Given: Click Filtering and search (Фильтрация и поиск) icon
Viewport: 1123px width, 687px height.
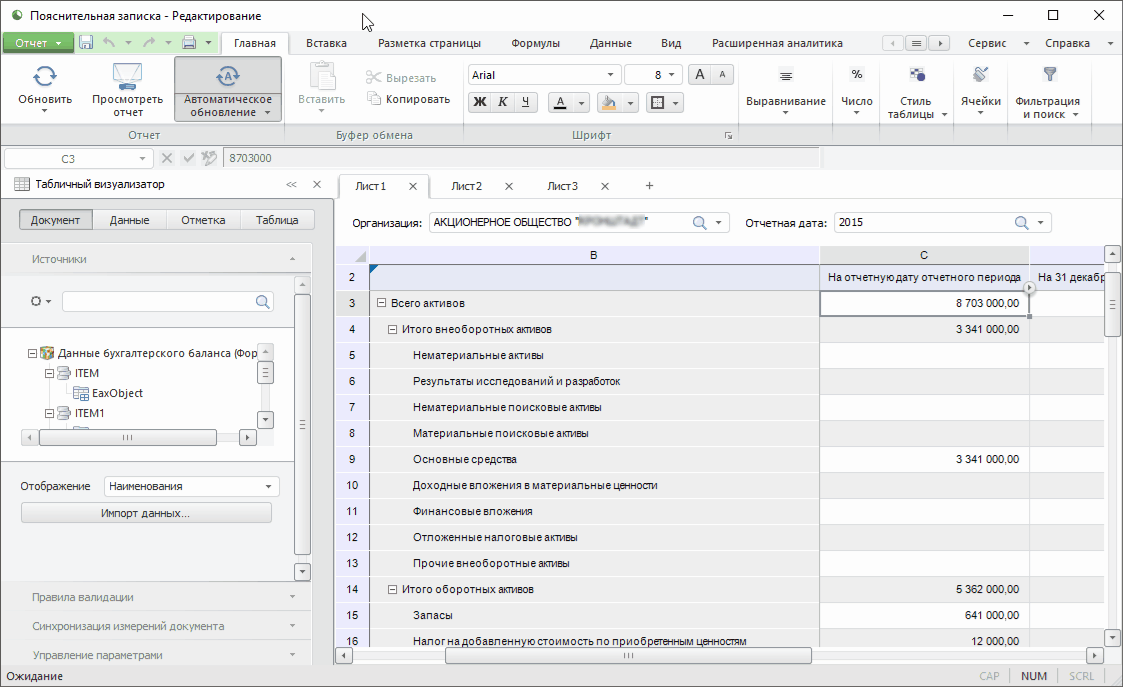Looking at the screenshot, I should pos(1048,76).
